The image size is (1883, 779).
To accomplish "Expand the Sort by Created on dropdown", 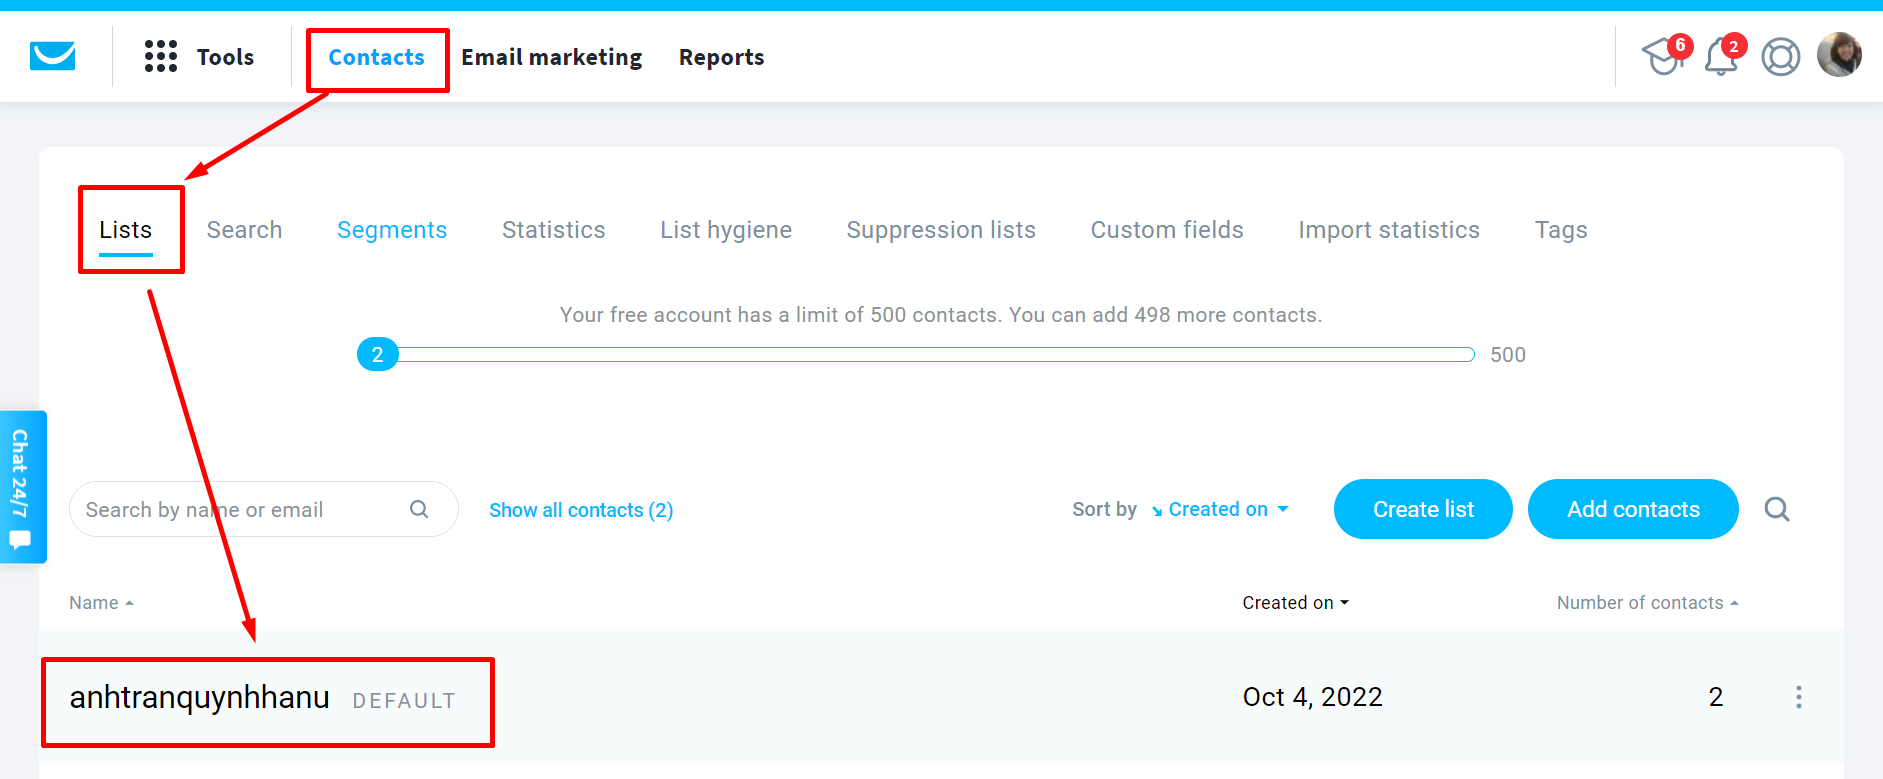I will click(1220, 509).
